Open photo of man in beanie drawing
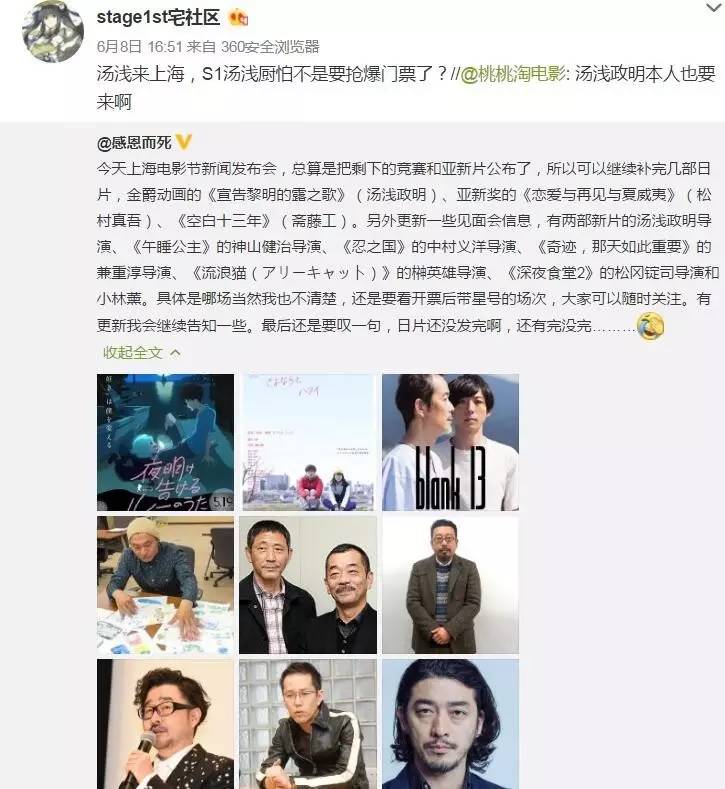 (x=166, y=585)
